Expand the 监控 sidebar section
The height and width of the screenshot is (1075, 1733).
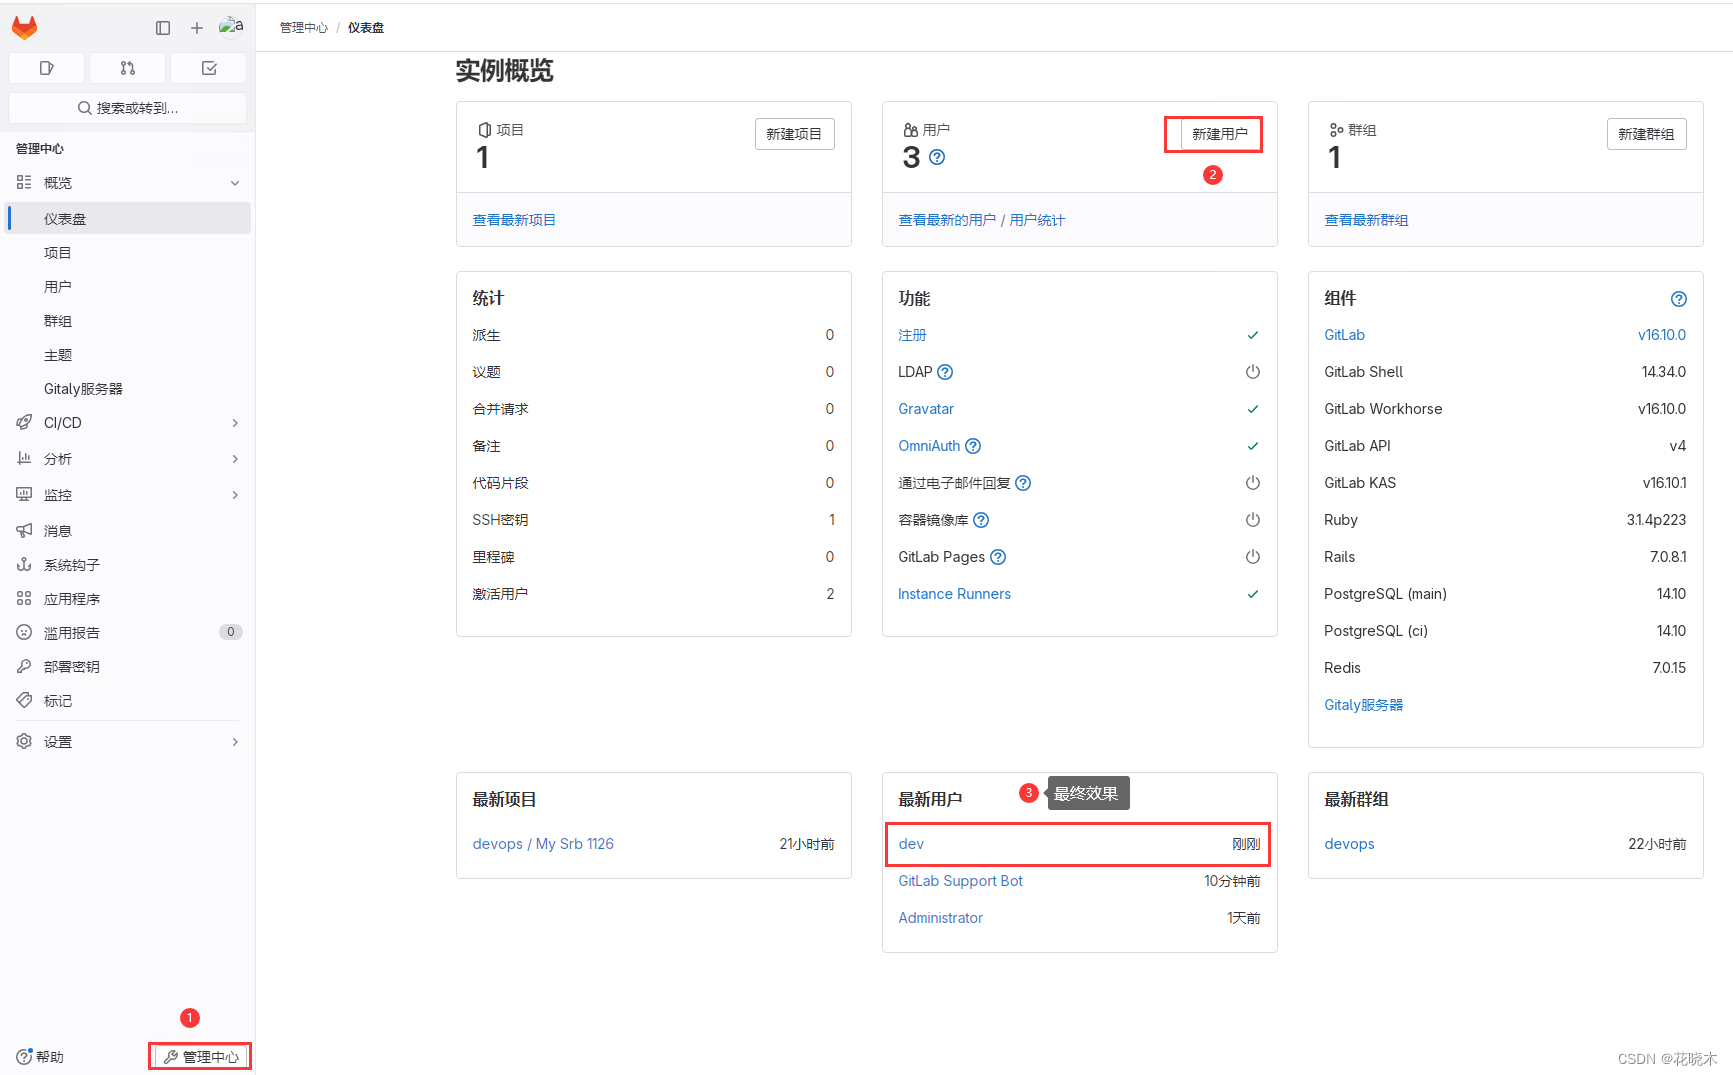(x=128, y=495)
